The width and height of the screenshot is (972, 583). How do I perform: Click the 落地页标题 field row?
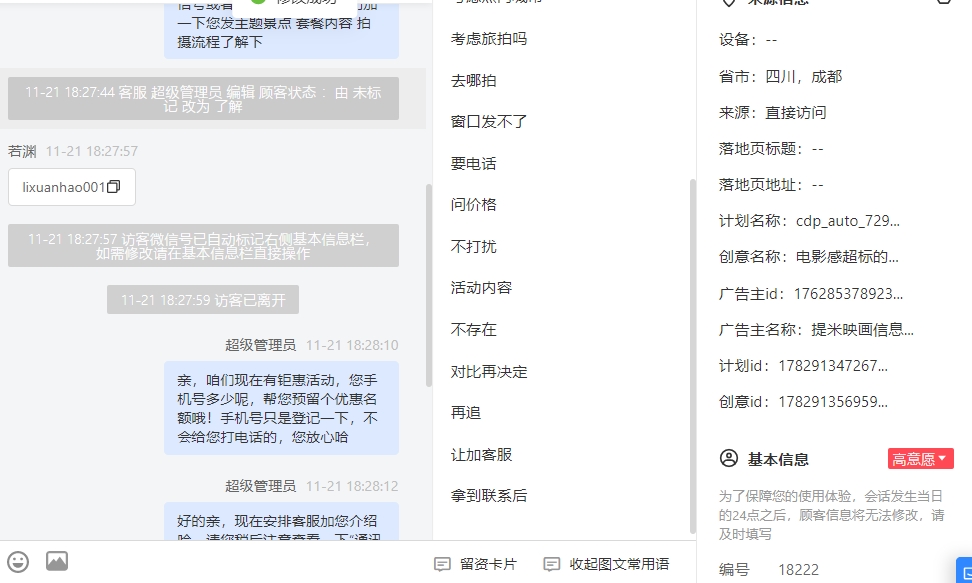click(x=771, y=148)
